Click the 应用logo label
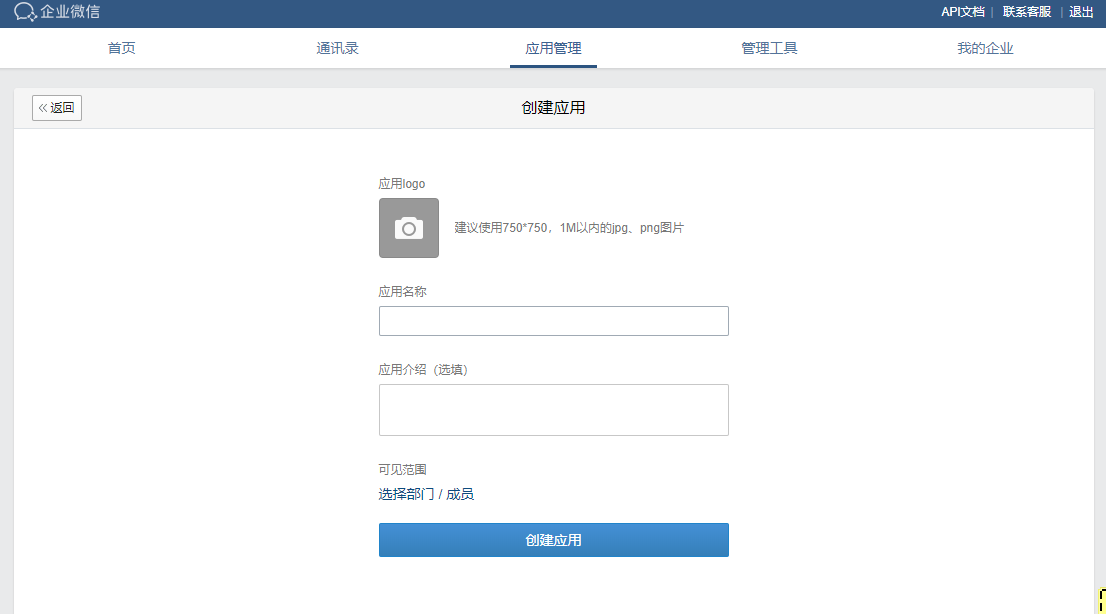 pyautogui.click(x=401, y=183)
